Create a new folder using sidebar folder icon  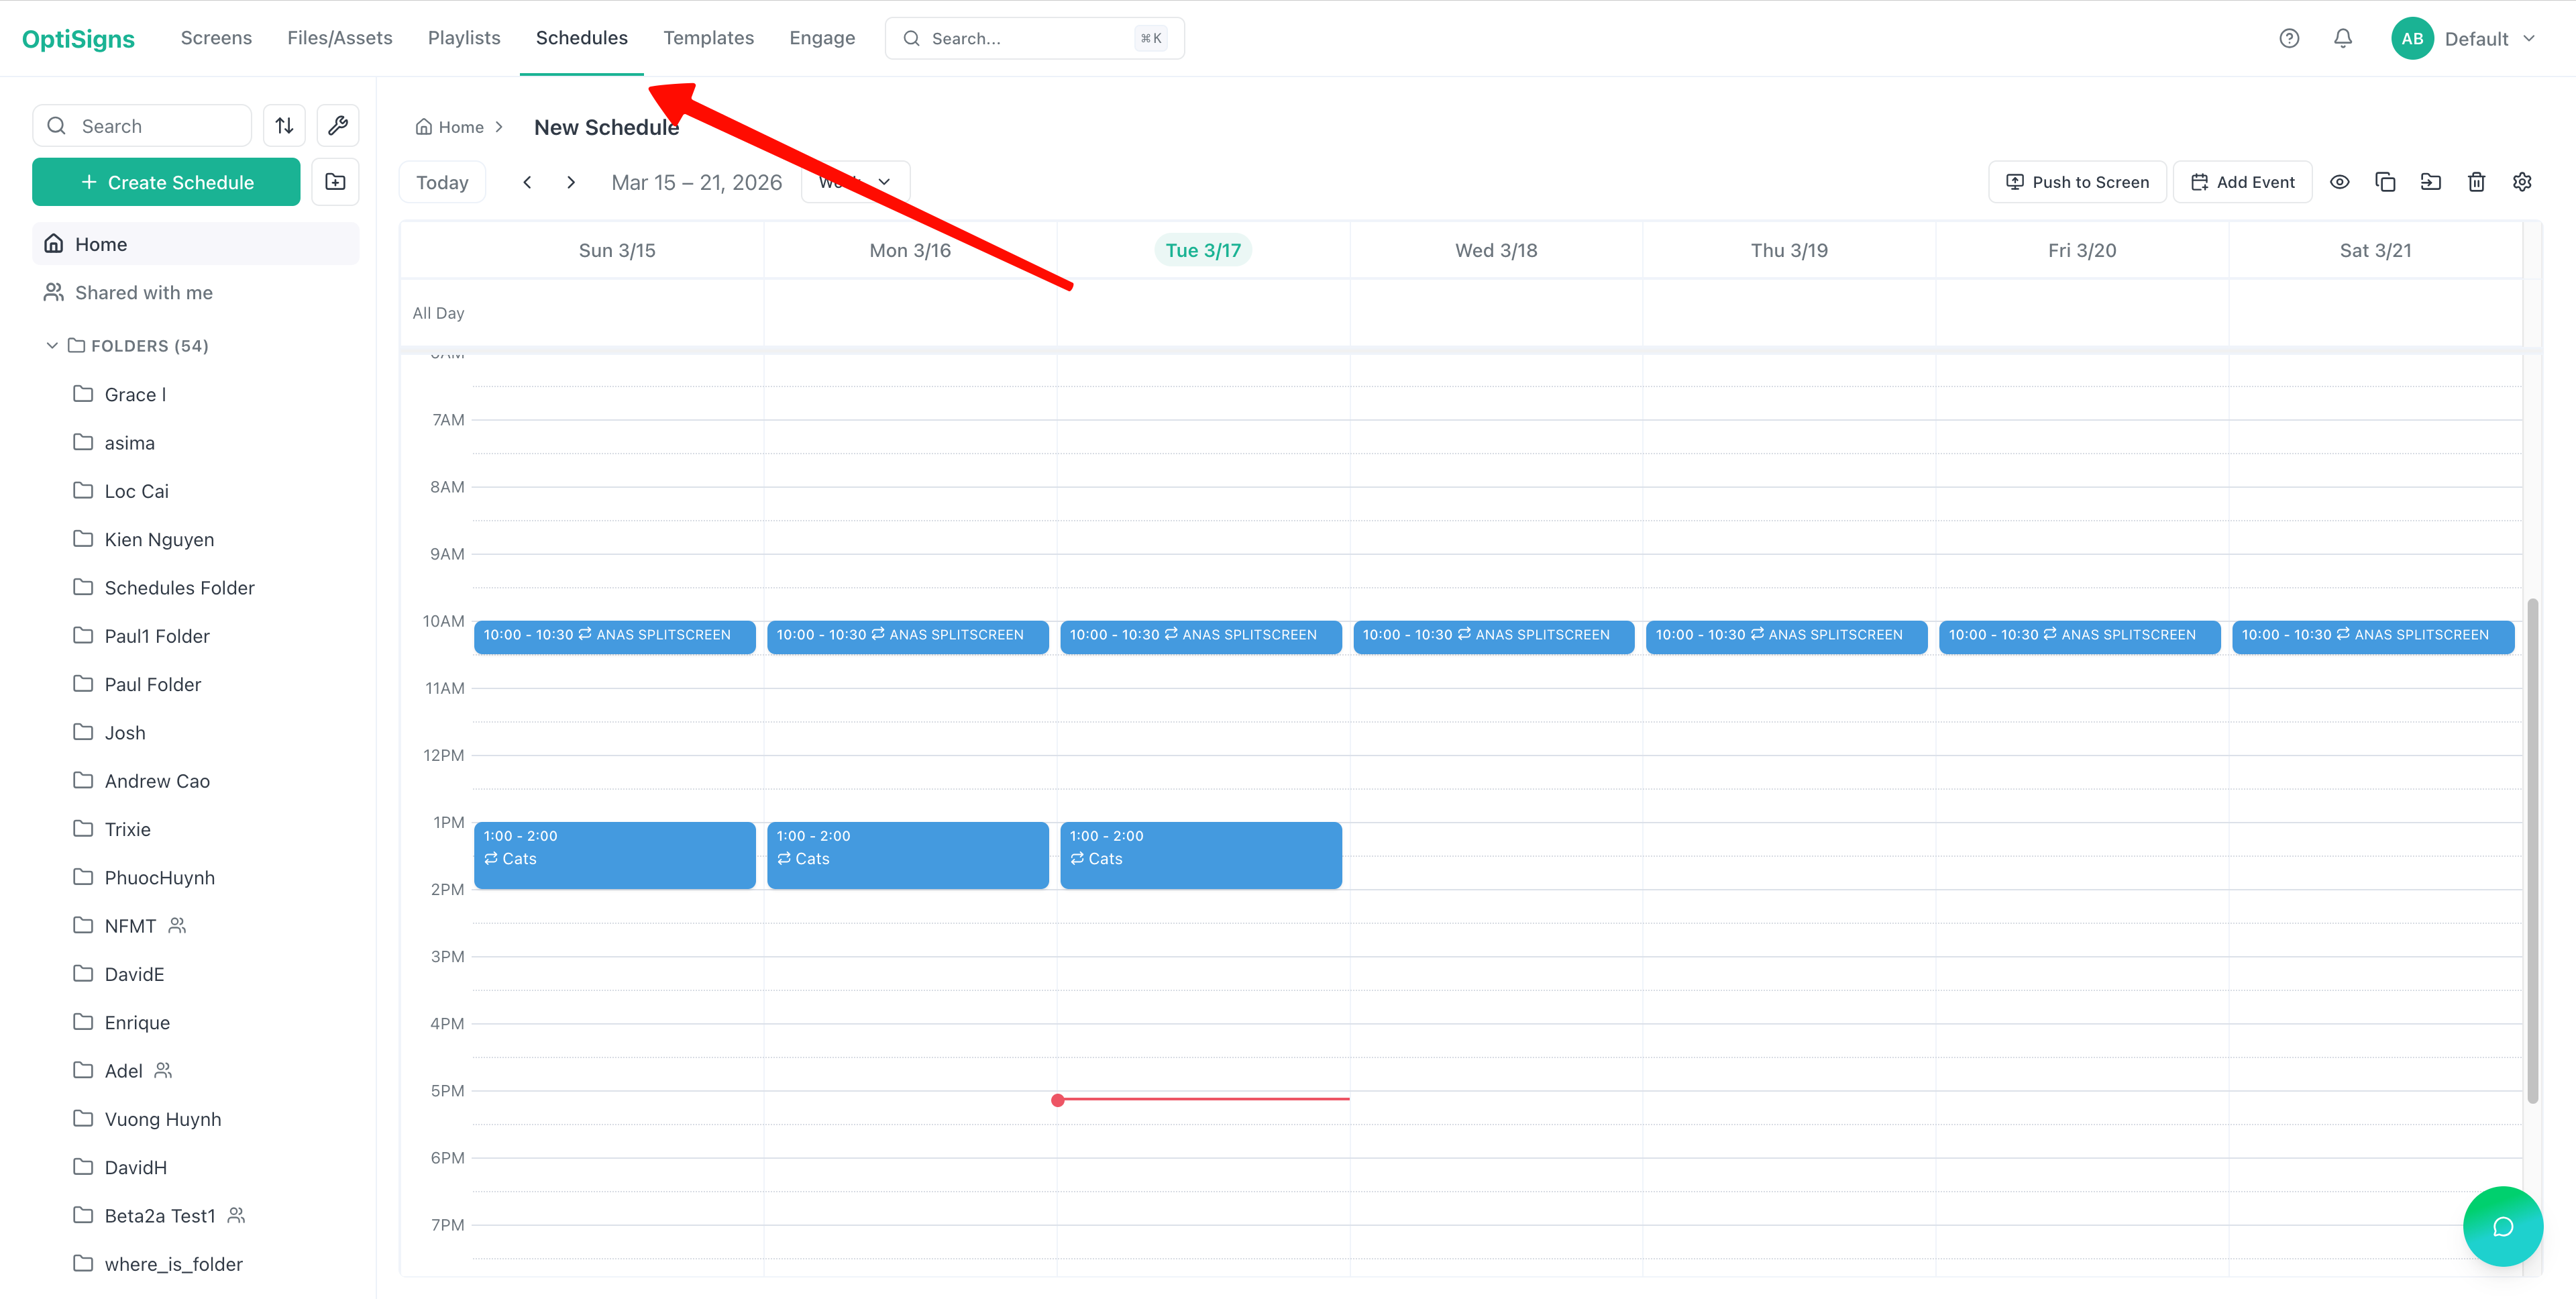pyautogui.click(x=335, y=181)
